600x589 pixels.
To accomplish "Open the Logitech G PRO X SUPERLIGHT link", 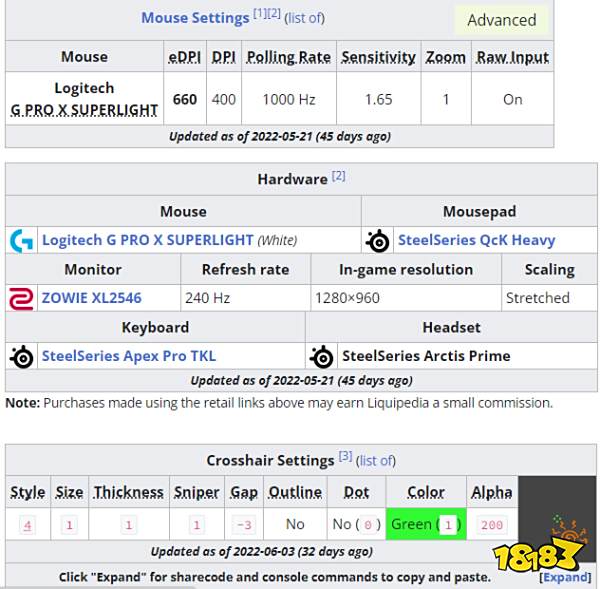I will point(147,240).
